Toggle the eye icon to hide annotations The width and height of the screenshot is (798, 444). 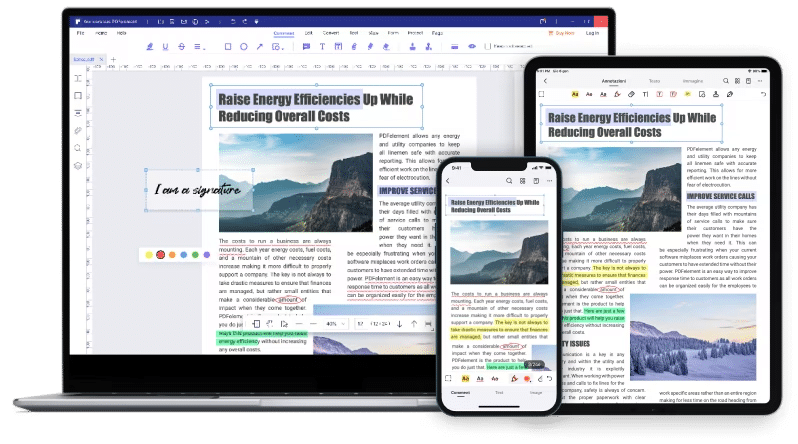[472, 46]
